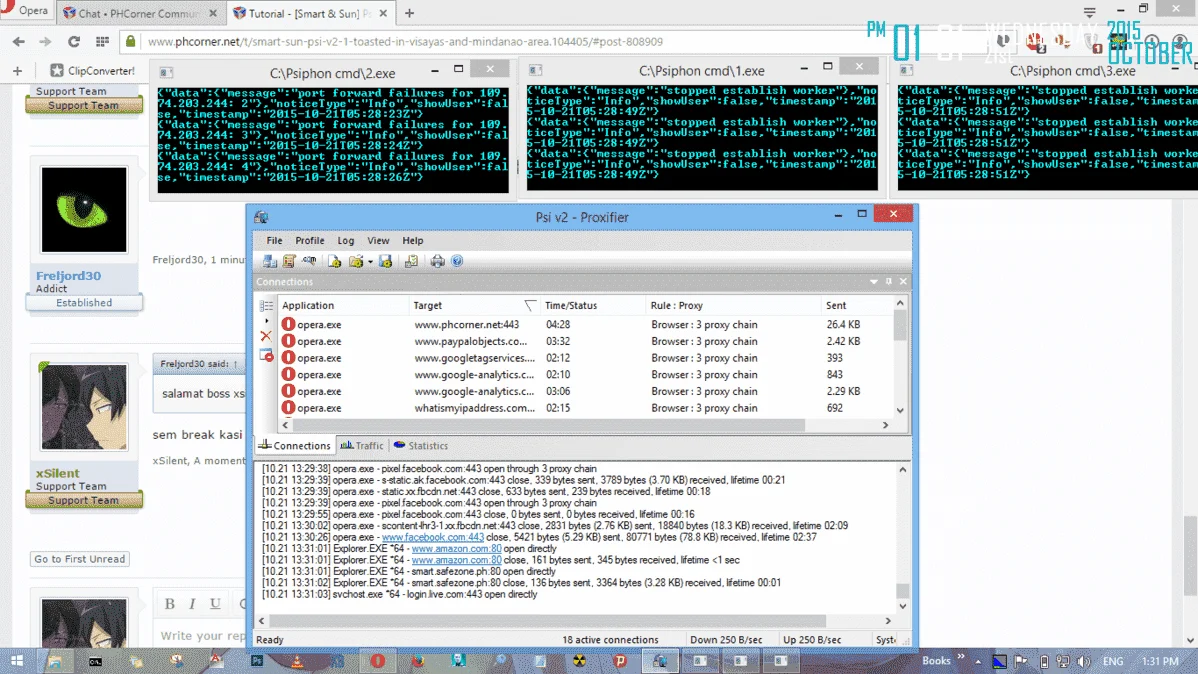Screen dimensions: 1198x674
Task: Click the connections list horizontal scrollbar
Action: [548, 425]
